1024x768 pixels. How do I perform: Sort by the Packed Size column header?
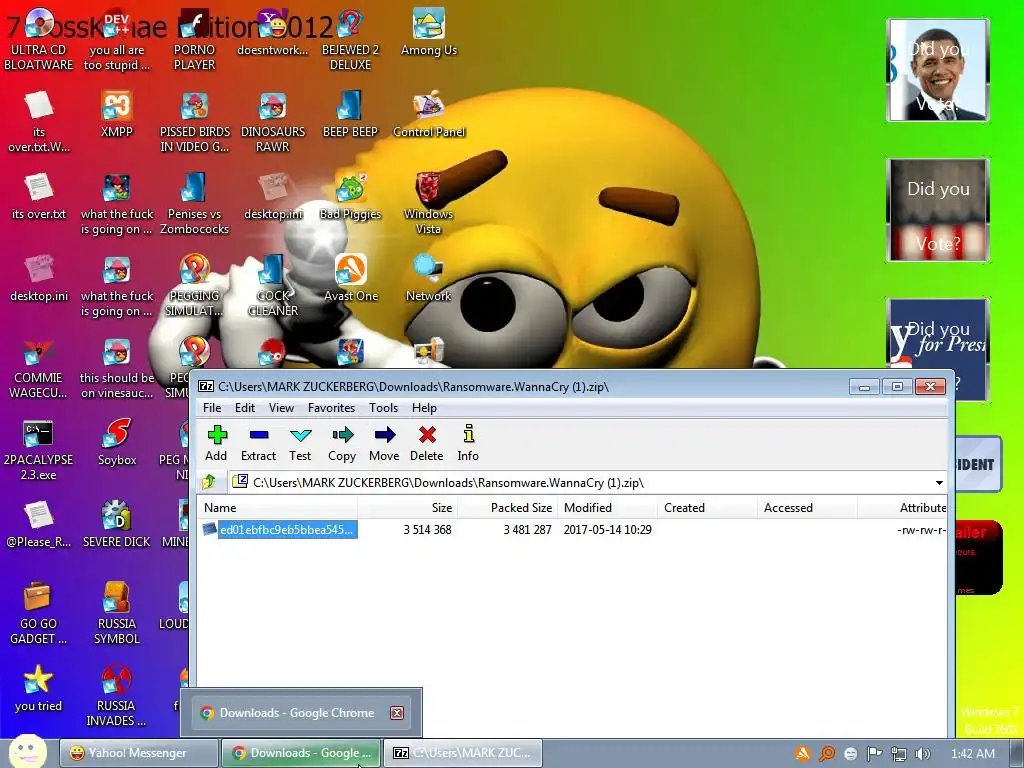point(507,507)
